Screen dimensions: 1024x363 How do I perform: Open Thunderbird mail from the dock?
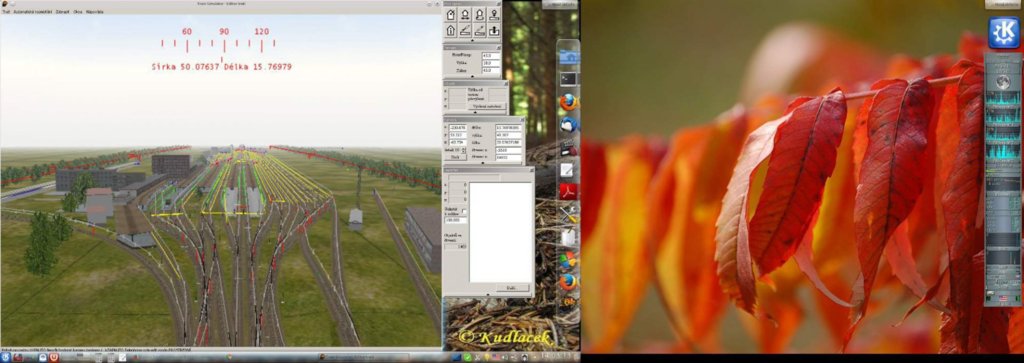click(x=569, y=125)
